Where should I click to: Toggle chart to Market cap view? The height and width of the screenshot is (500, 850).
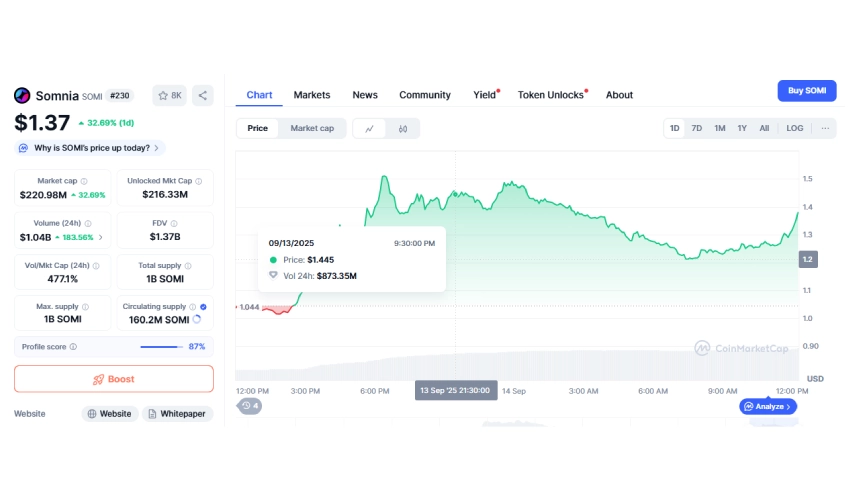click(x=312, y=128)
